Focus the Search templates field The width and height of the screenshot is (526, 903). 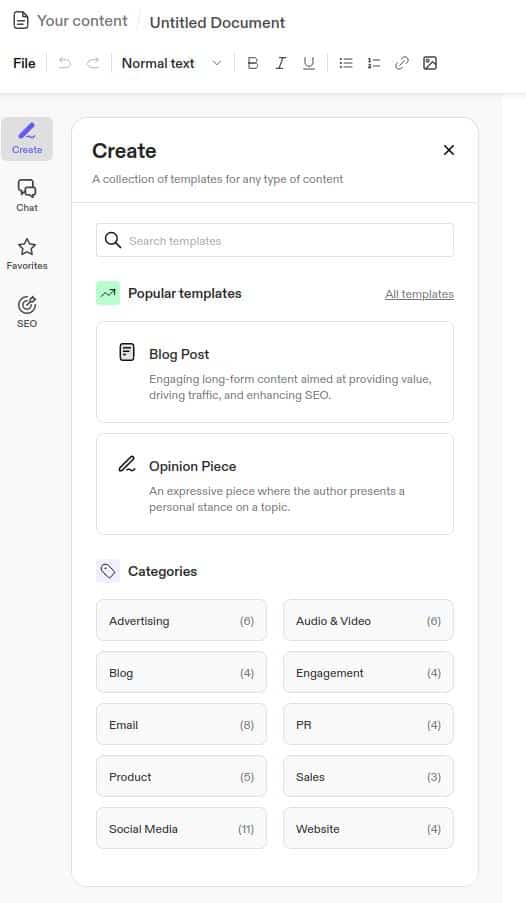coord(275,240)
